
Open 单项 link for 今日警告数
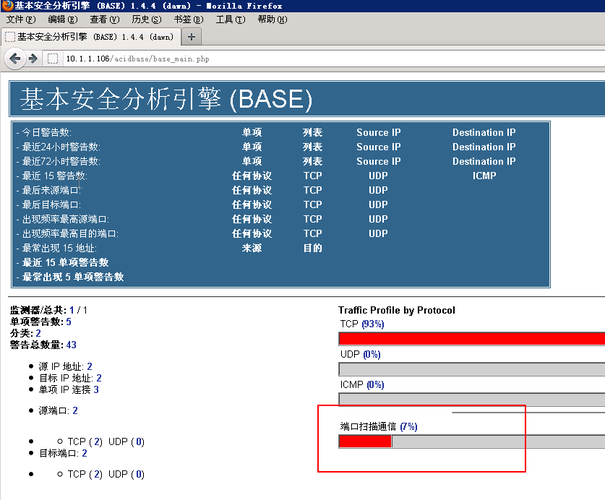[x=252, y=132]
